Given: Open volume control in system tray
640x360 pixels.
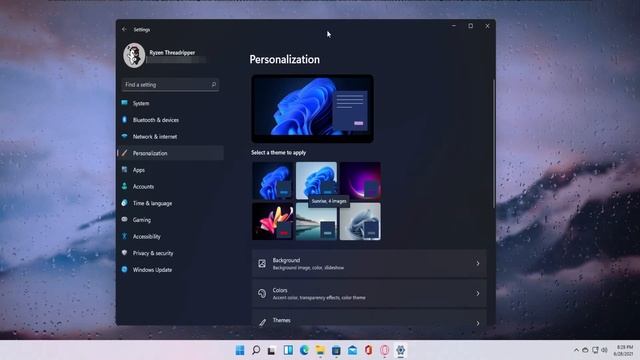Looking at the screenshot, I should (x=604, y=350).
